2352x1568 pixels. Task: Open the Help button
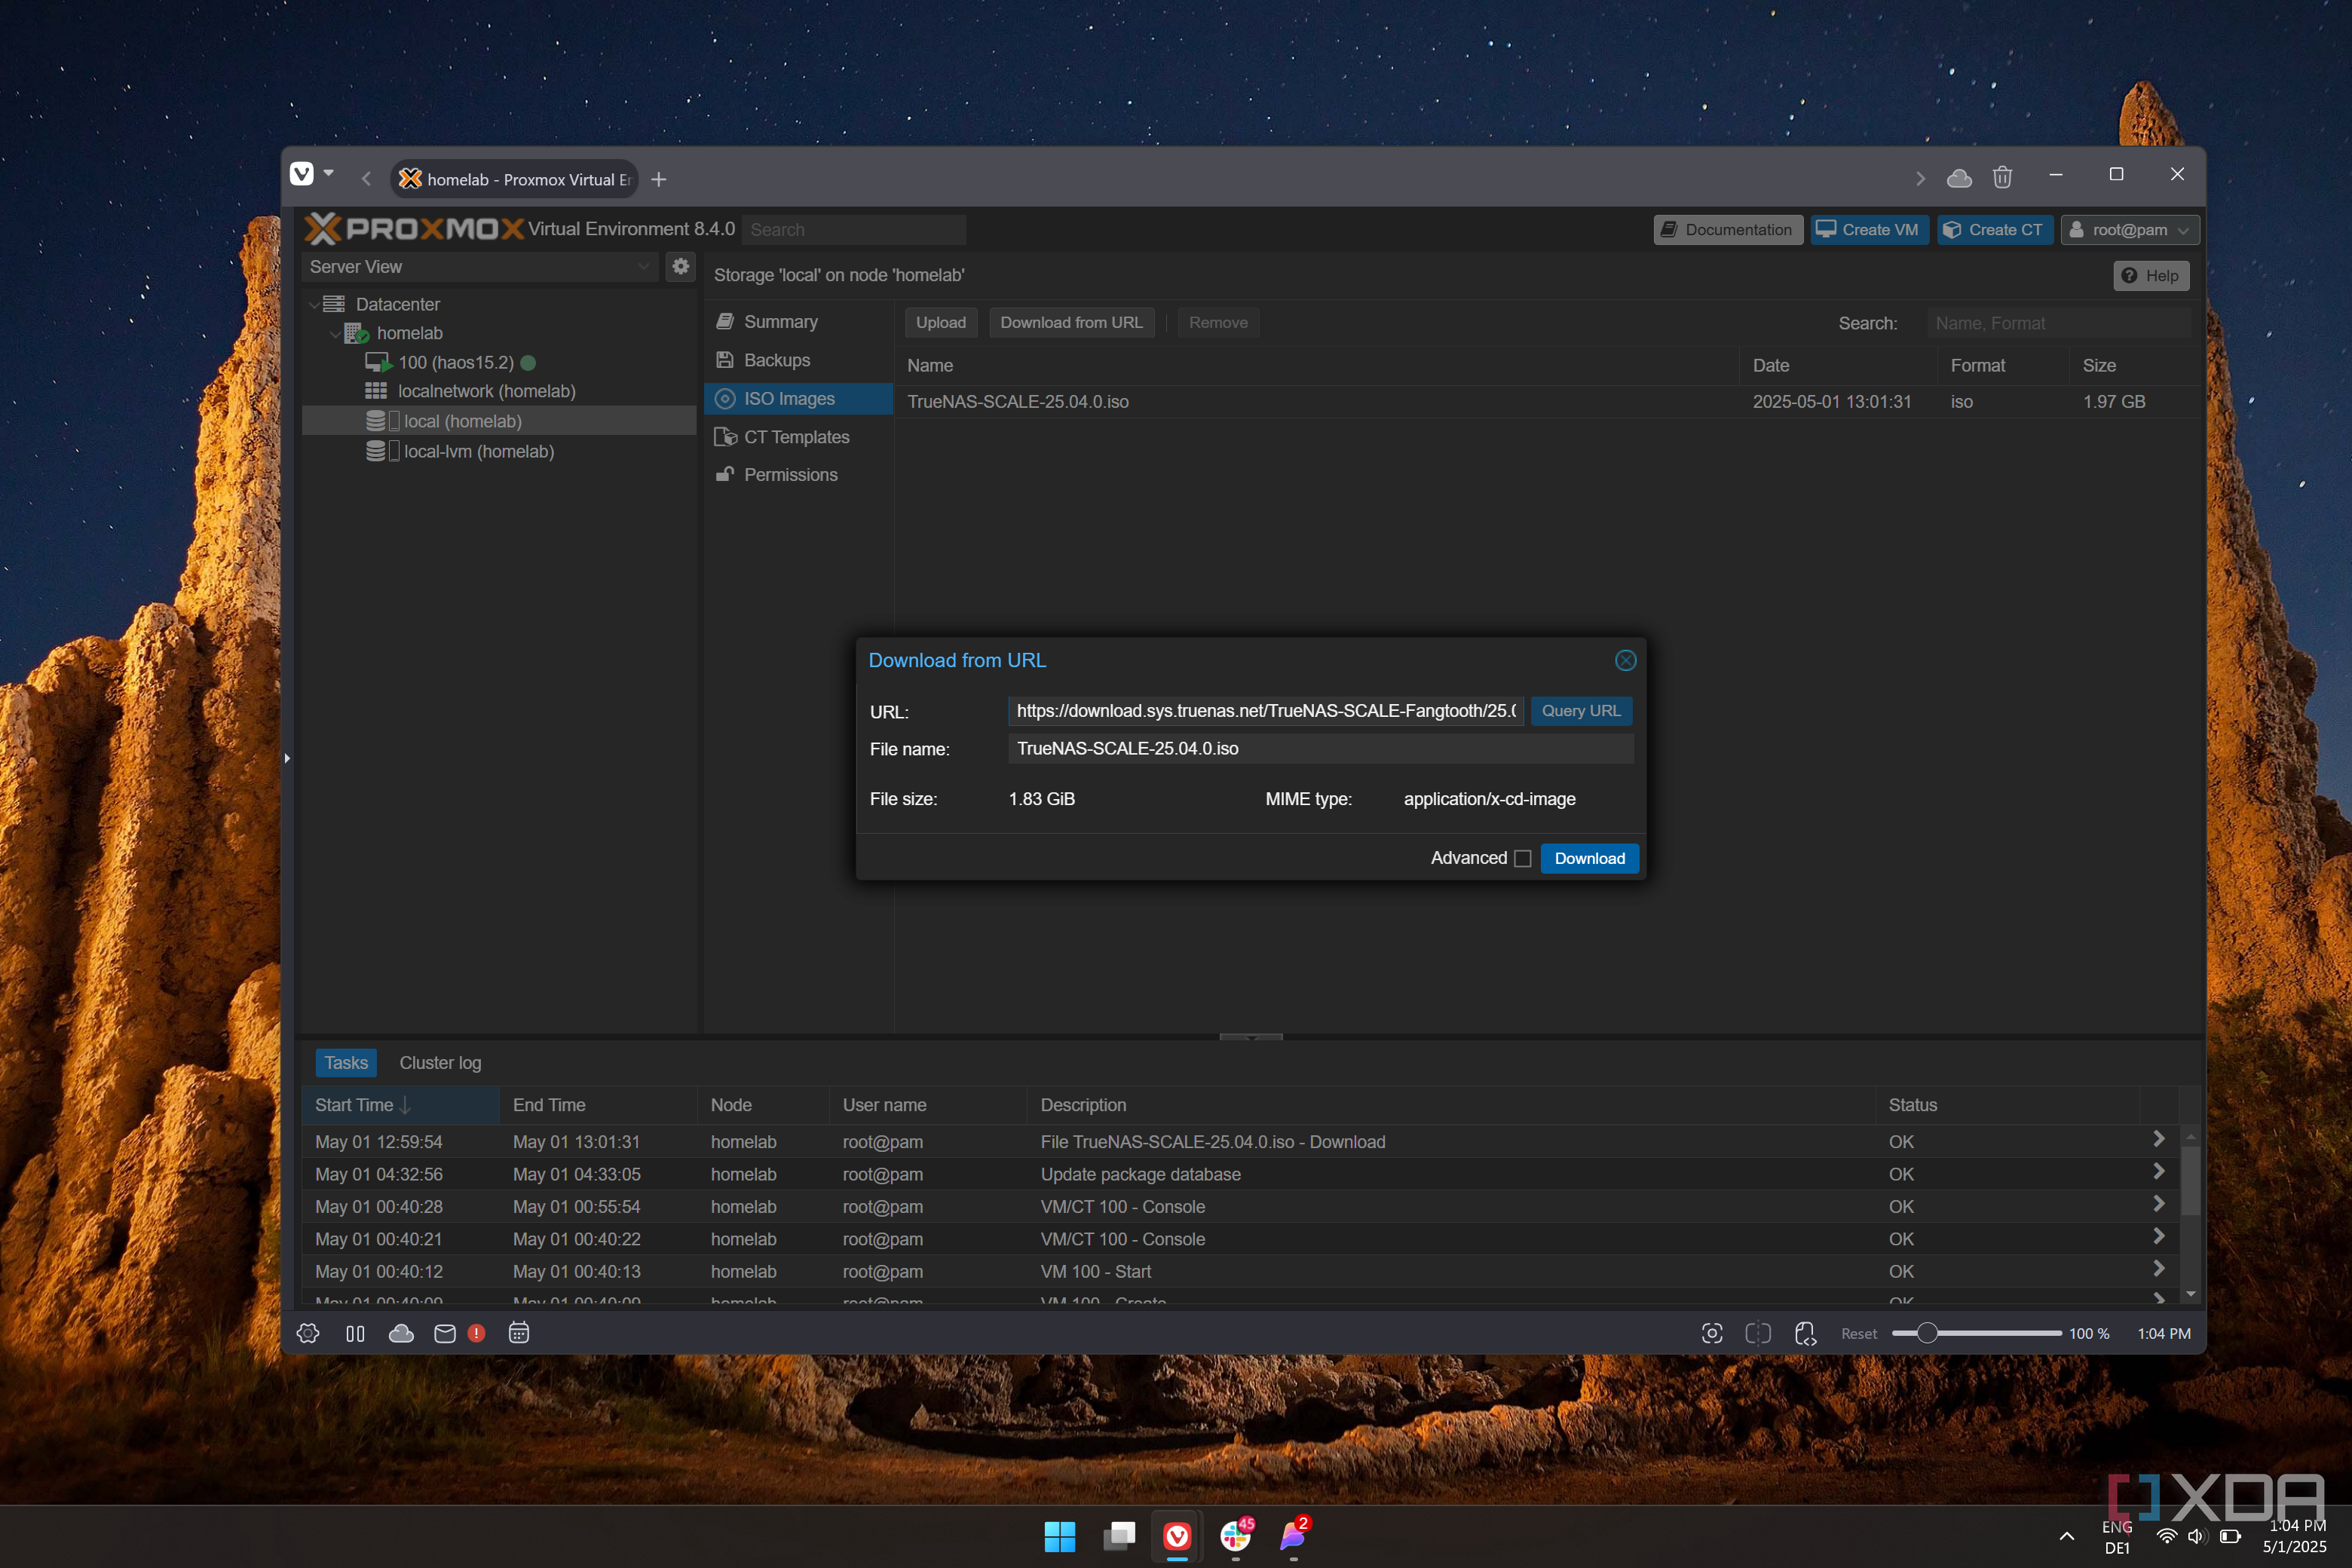(x=2150, y=276)
